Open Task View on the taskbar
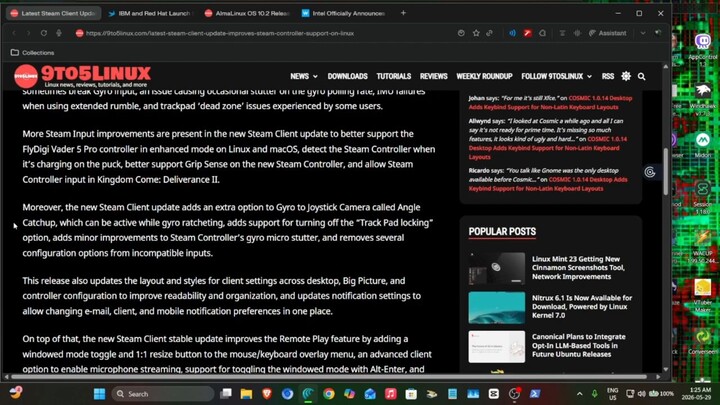 point(226,394)
